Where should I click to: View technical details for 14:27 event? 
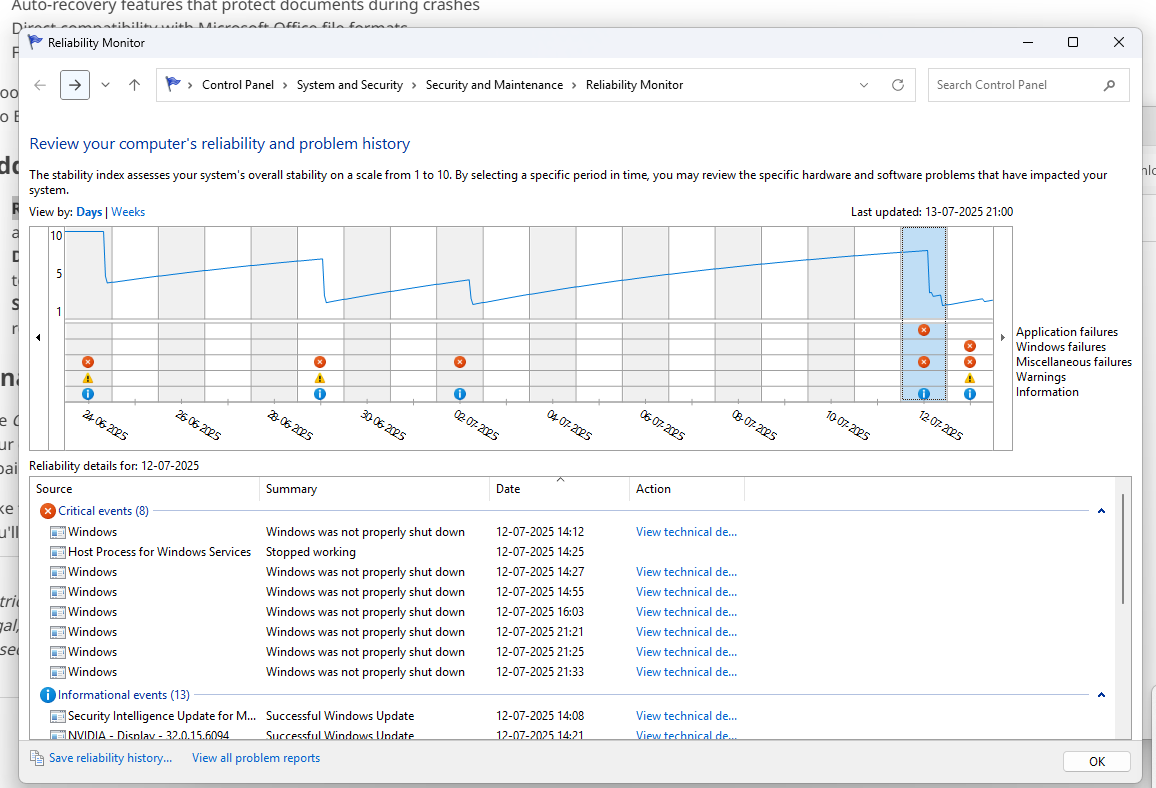tap(686, 572)
